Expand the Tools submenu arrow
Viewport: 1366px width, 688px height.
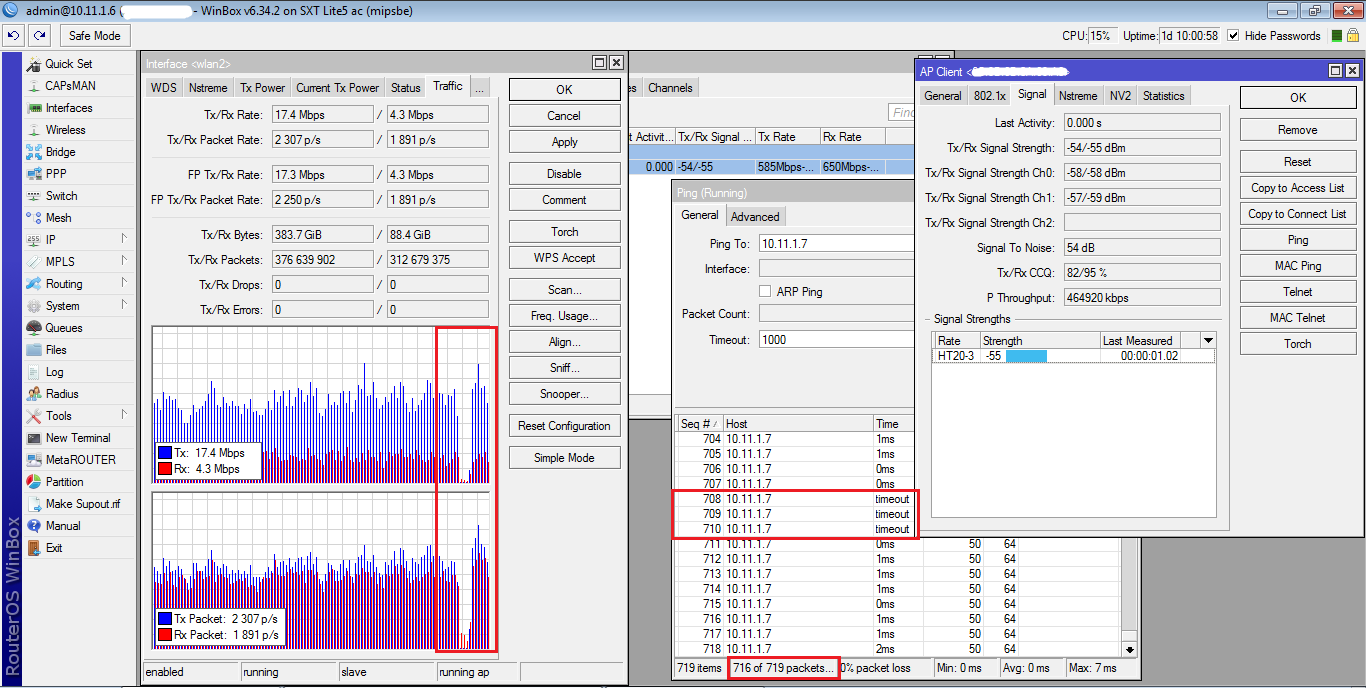(125, 415)
